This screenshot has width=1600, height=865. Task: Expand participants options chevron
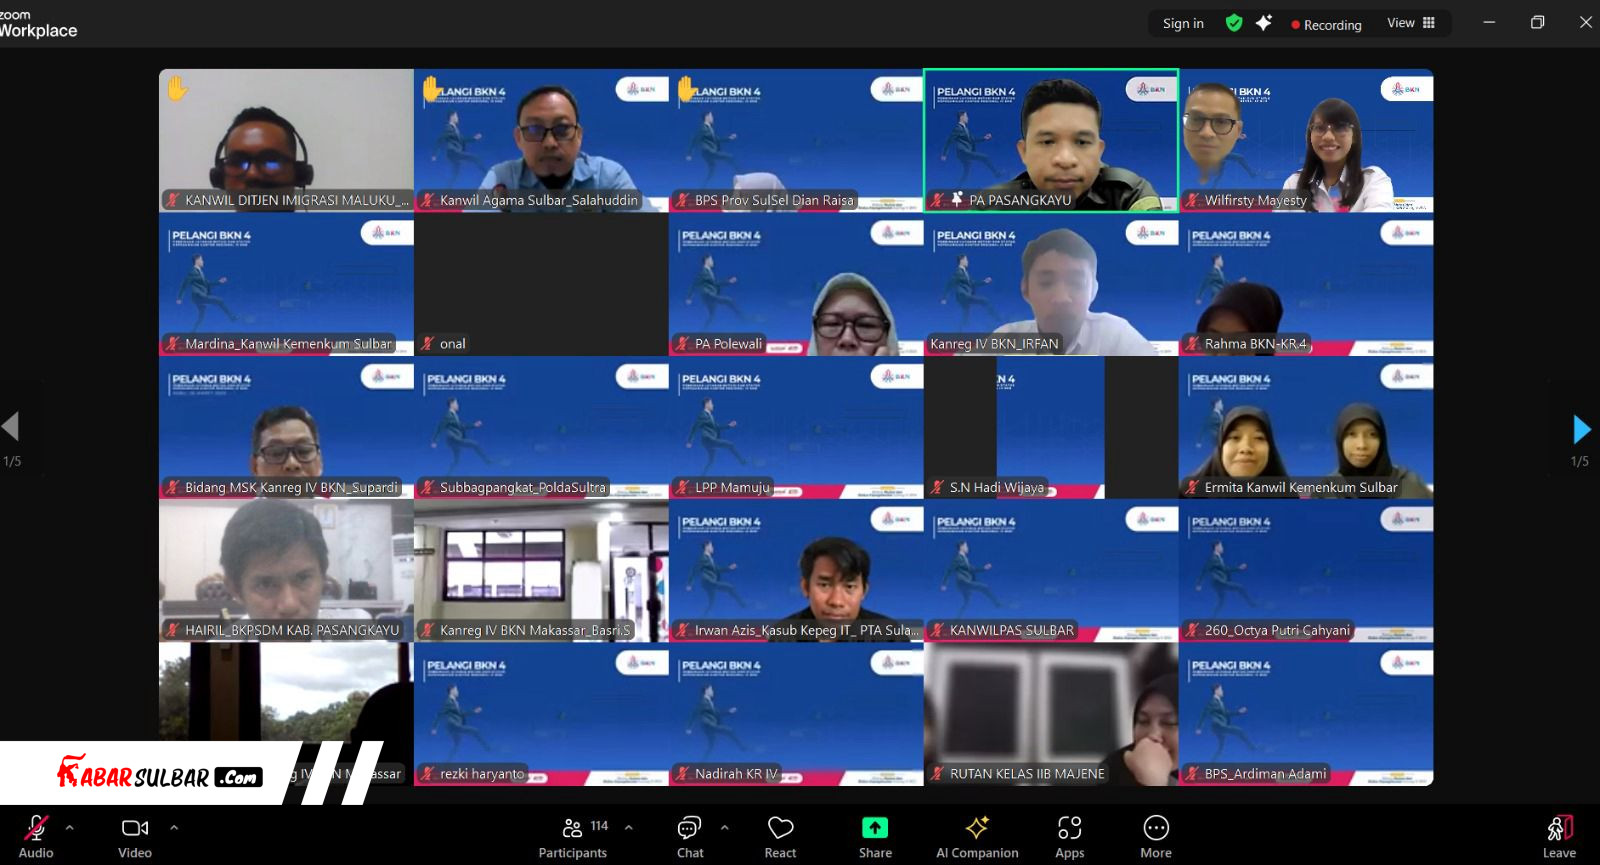[629, 828]
